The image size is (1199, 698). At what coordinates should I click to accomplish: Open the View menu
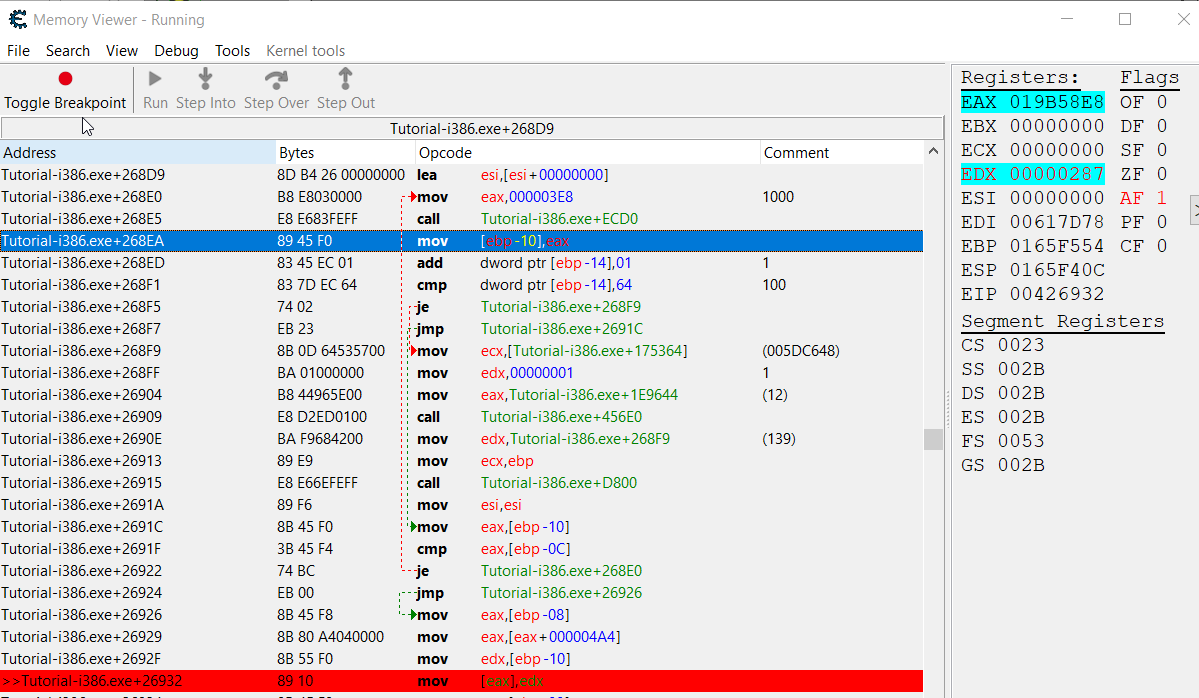coord(122,51)
